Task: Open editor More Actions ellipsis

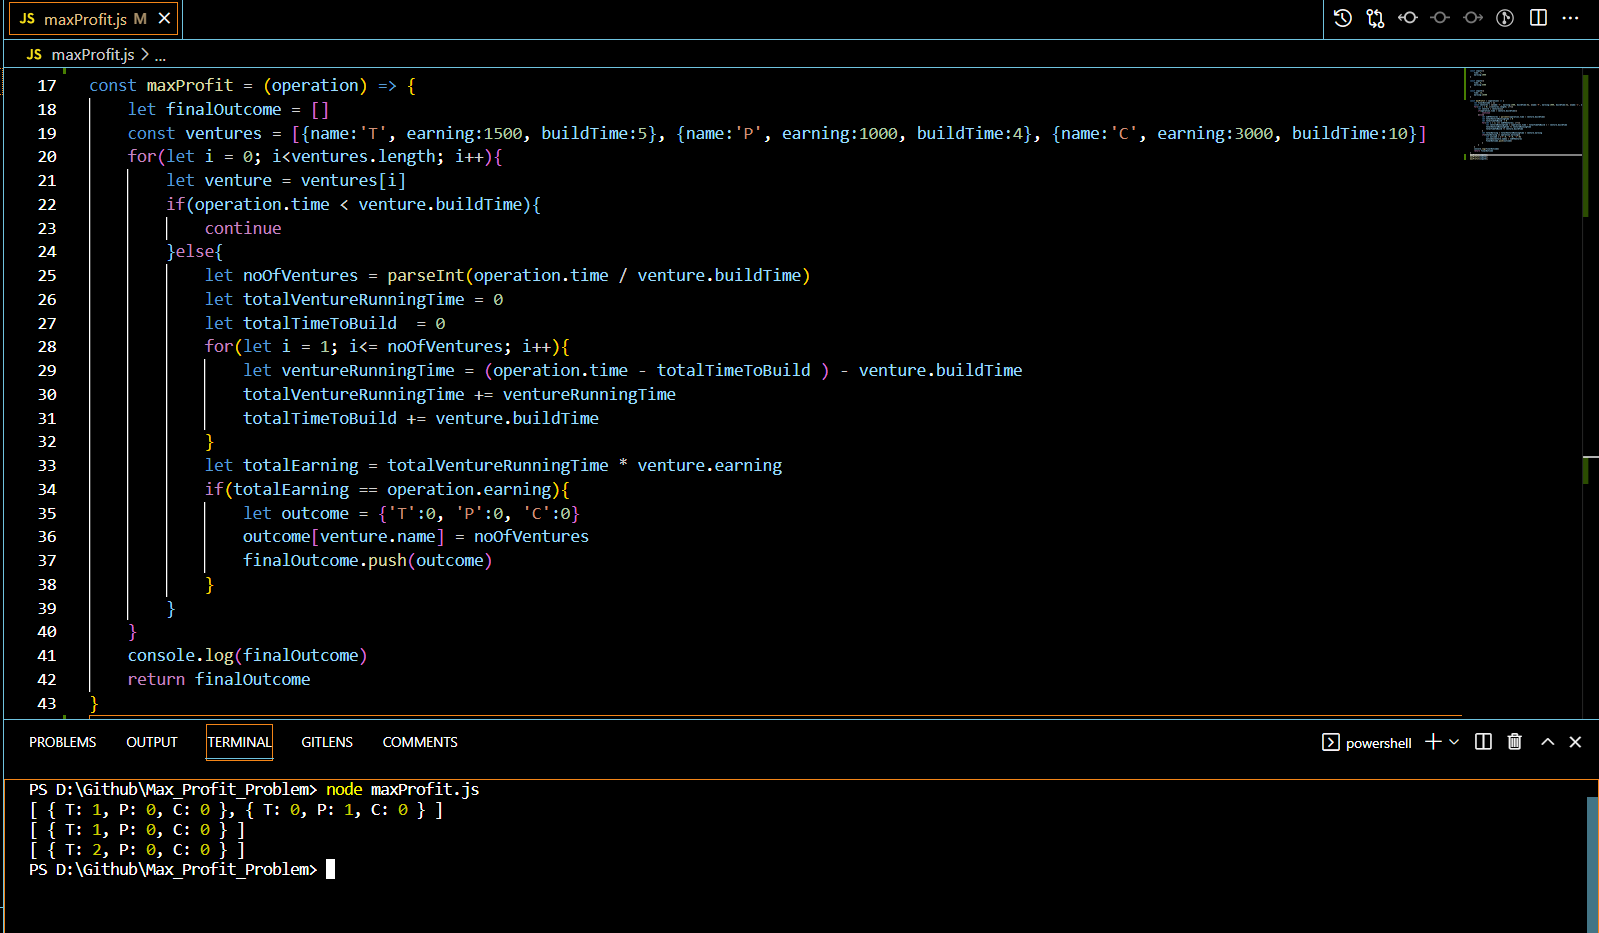Action: pyautogui.click(x=1571, y=18)
